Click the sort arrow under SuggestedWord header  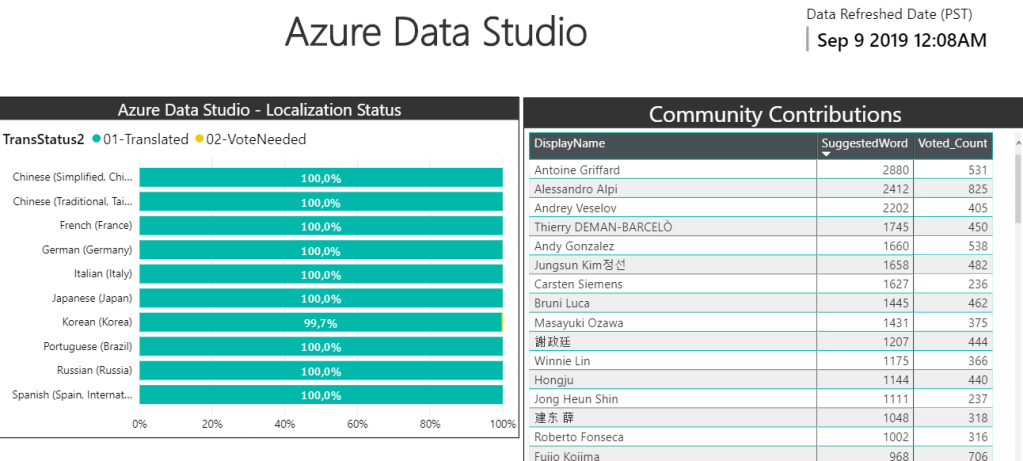coord(826,155)
